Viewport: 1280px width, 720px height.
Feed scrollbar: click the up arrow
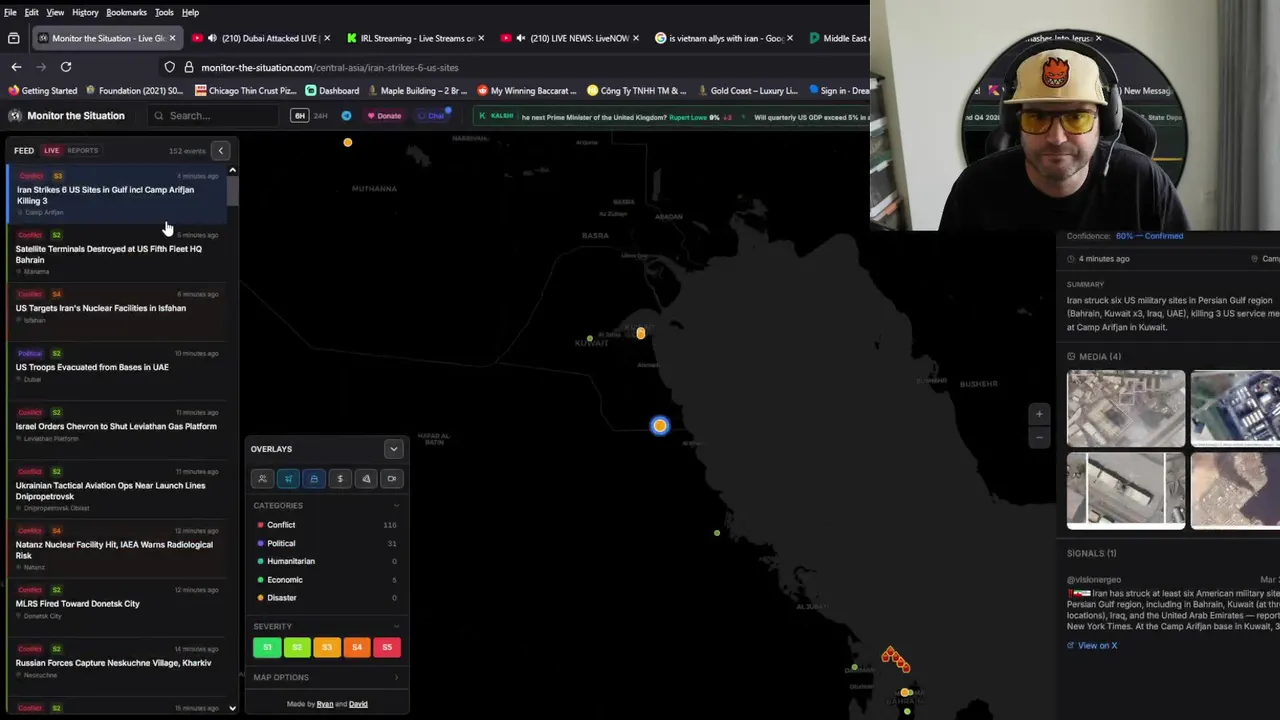232,170
